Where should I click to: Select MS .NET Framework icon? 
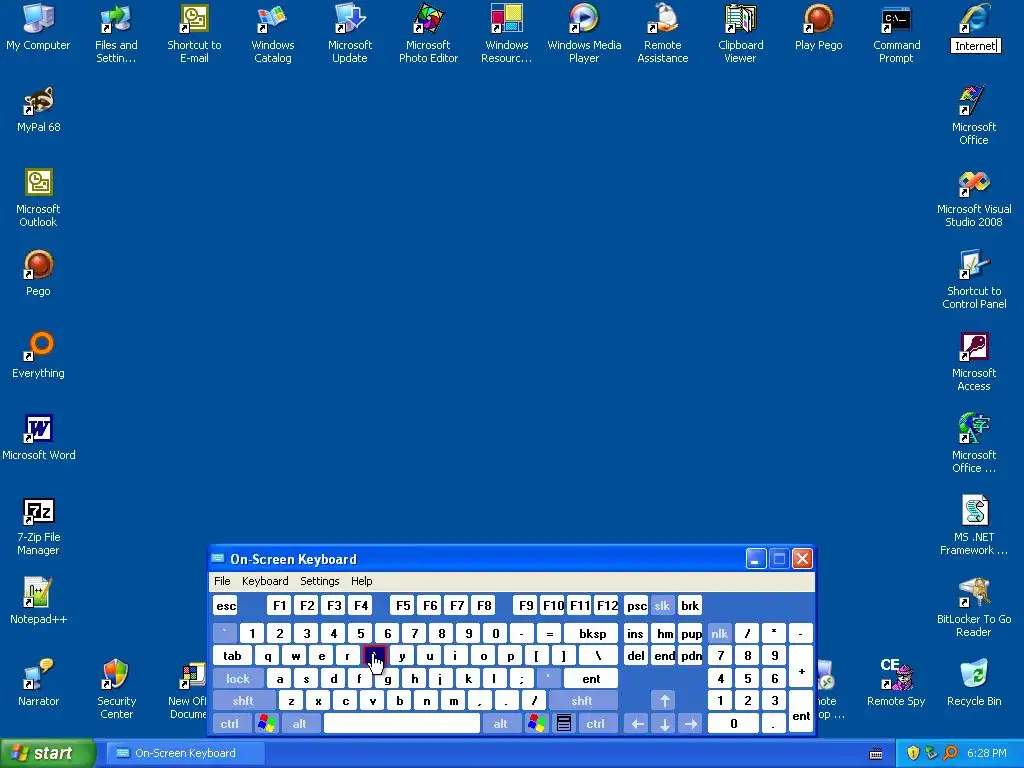click(974, 526)
